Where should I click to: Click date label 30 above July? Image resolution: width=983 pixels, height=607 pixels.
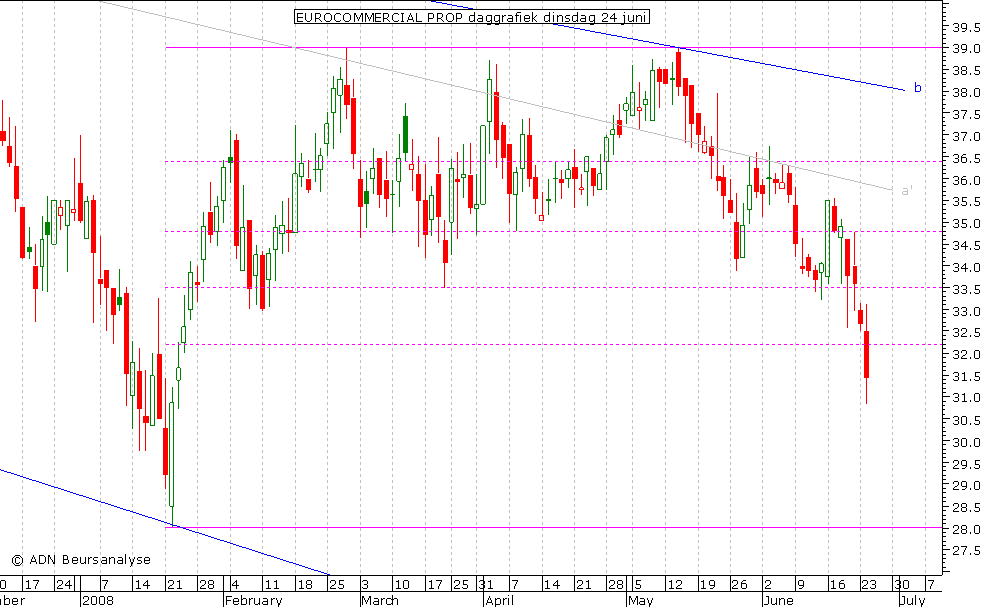(x=902, y=584)
